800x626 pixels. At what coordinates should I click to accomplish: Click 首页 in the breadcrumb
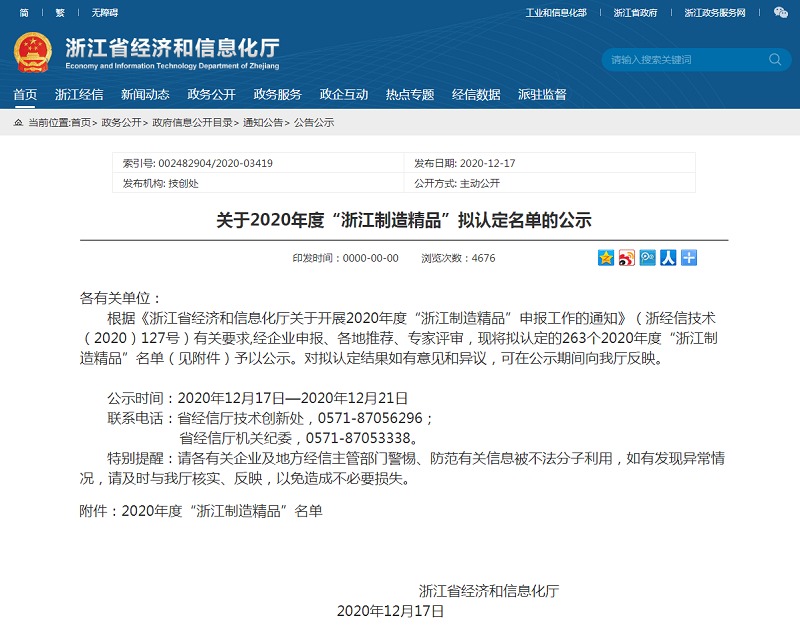click(x=81, y=122)
